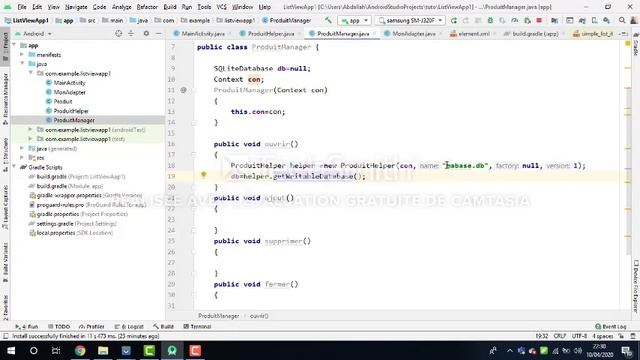Click the yellow lightbulb intention icon
This screenshot has height=360, width=640.
tap(203, 175)
